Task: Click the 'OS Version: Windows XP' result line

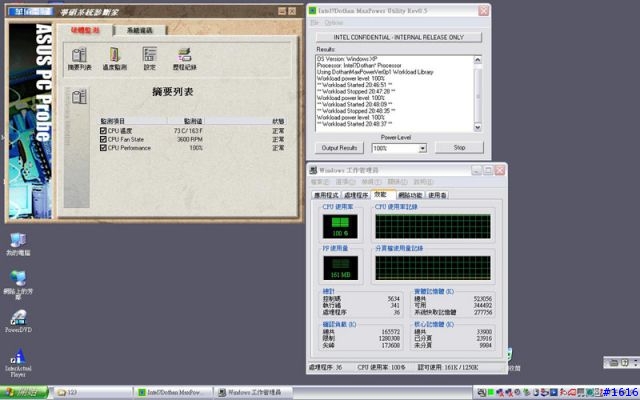Action: click(x=347, y=59)
